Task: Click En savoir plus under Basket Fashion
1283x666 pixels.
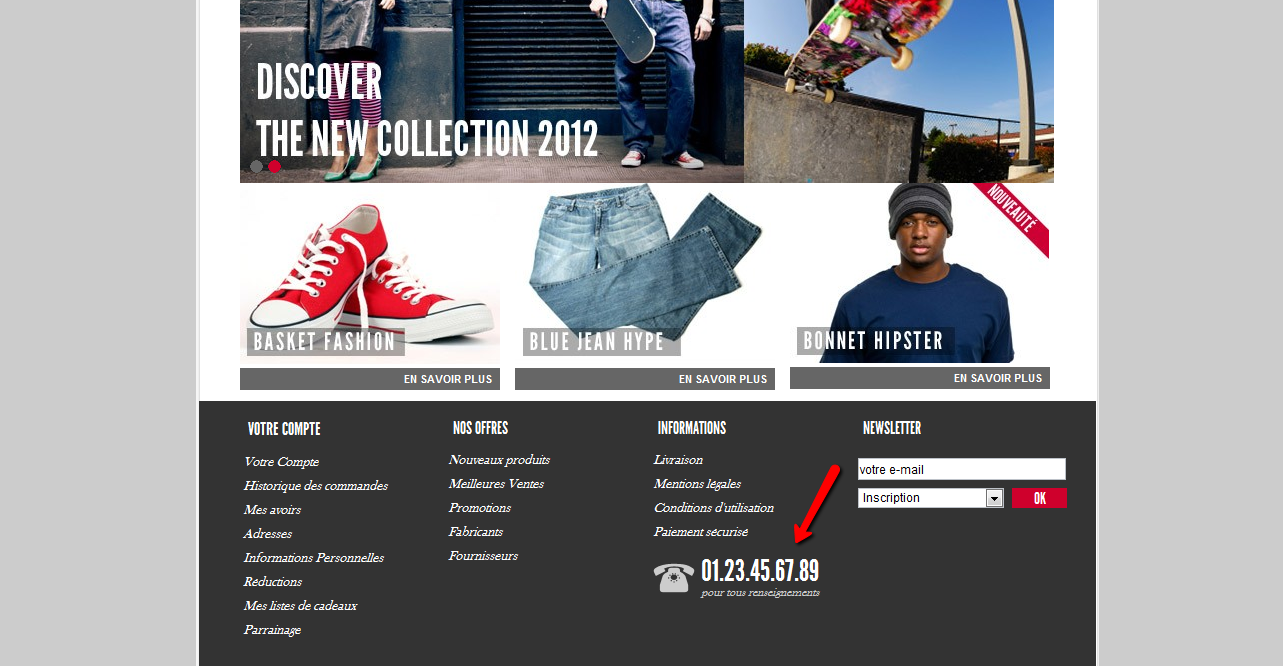Action: coord(370,379)
